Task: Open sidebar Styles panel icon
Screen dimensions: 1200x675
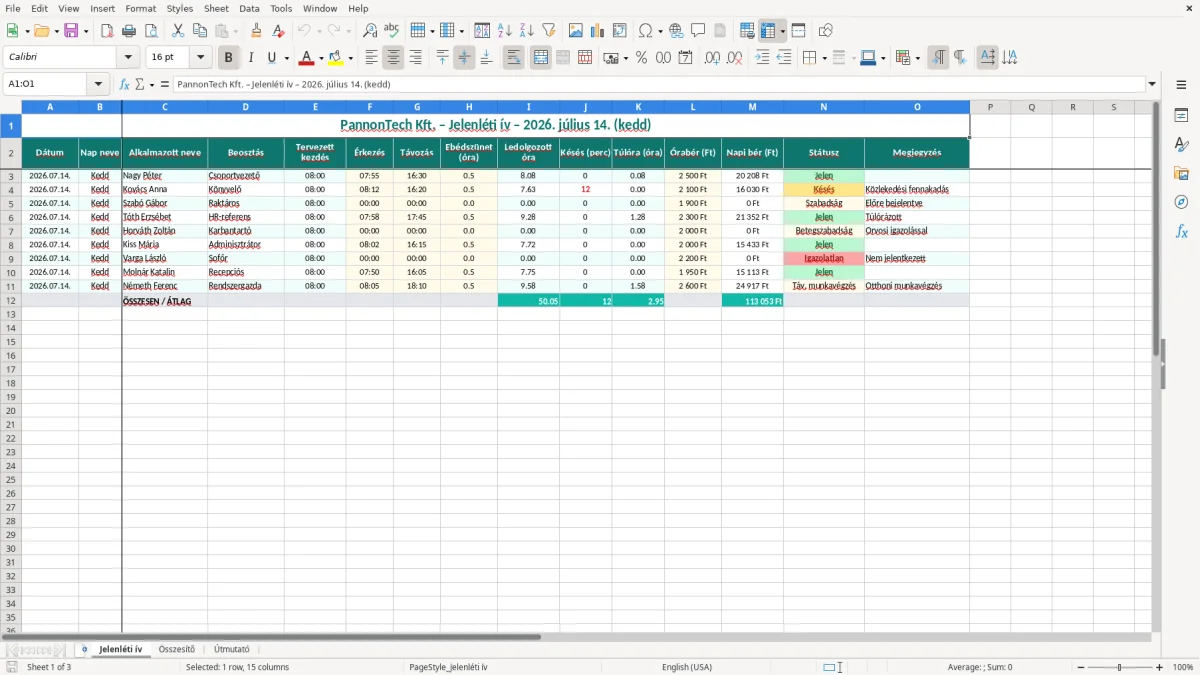Action: click(1181, 144)
